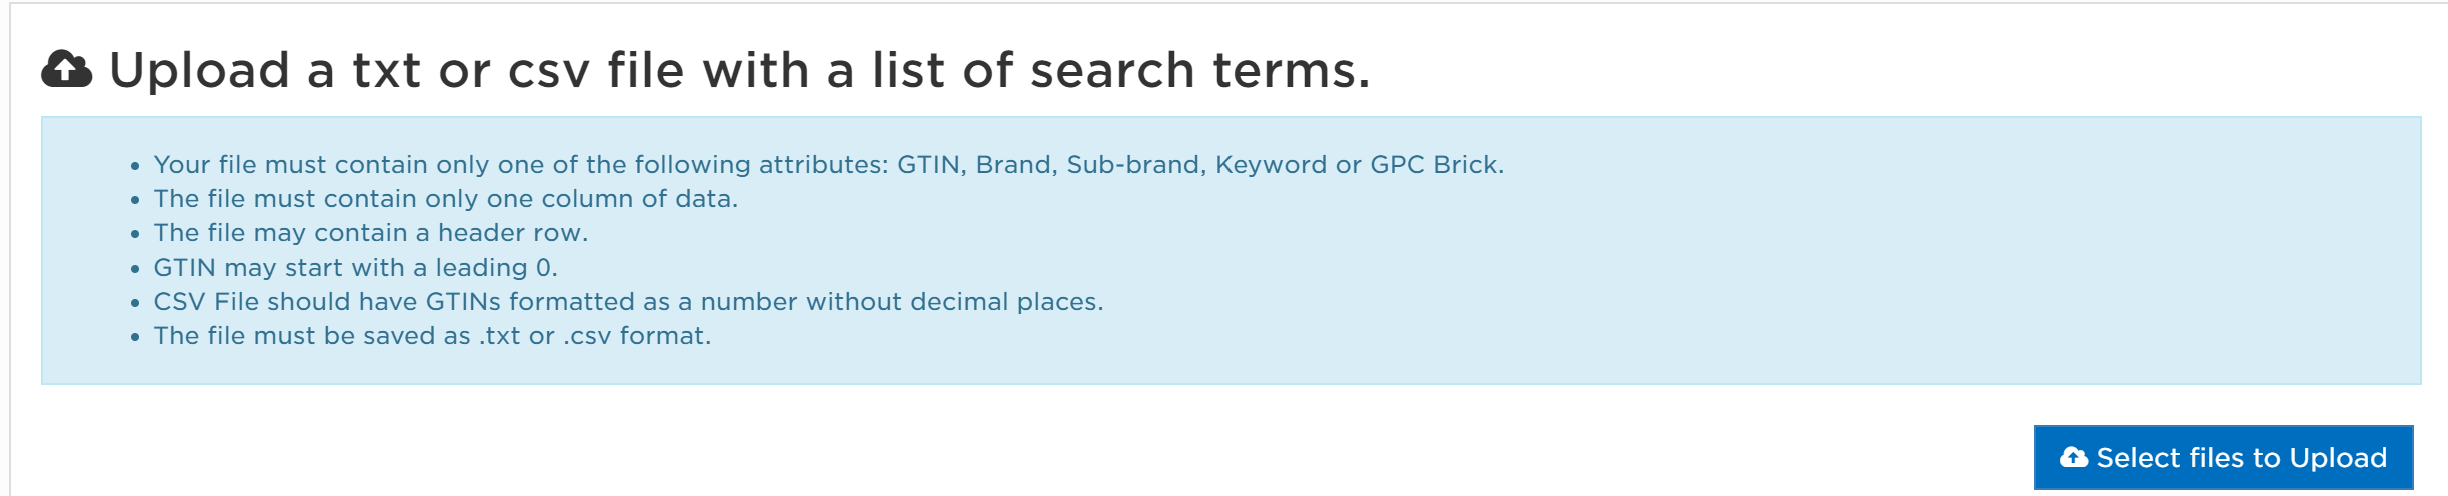Image resolution: width=2448 pixels, height=496 pixels.
Task: Click the word 'Keyword' in the first bullet
Action: point(1271,165)
